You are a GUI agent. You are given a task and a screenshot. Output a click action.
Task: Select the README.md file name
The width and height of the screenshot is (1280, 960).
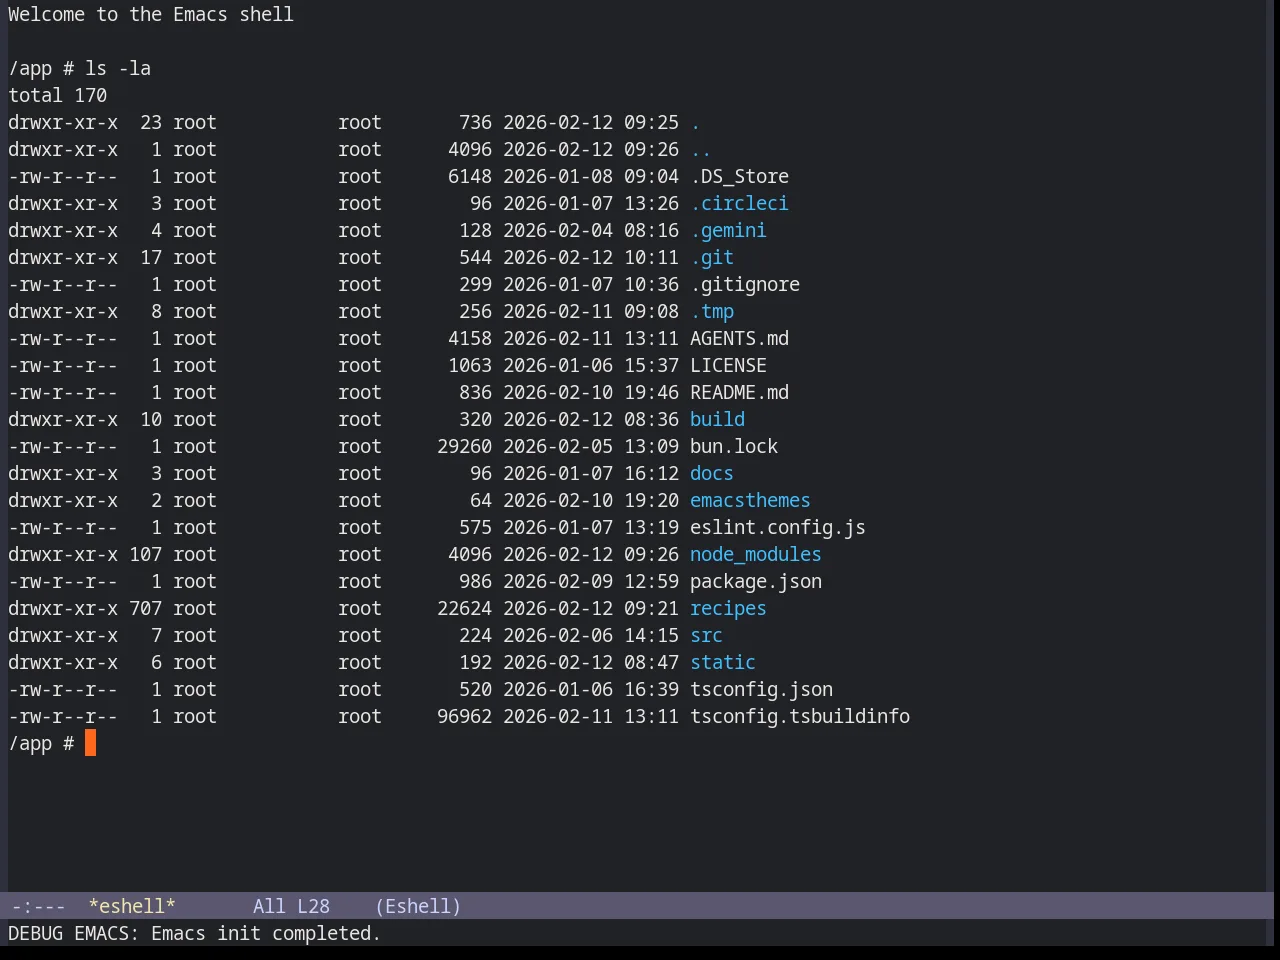739,393
